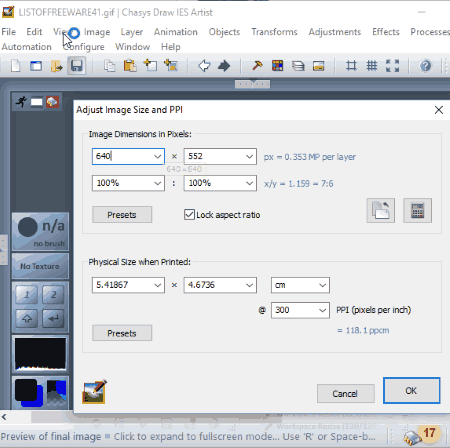
Task: Click the calculator icon in dialog
Action: point(417,210)
